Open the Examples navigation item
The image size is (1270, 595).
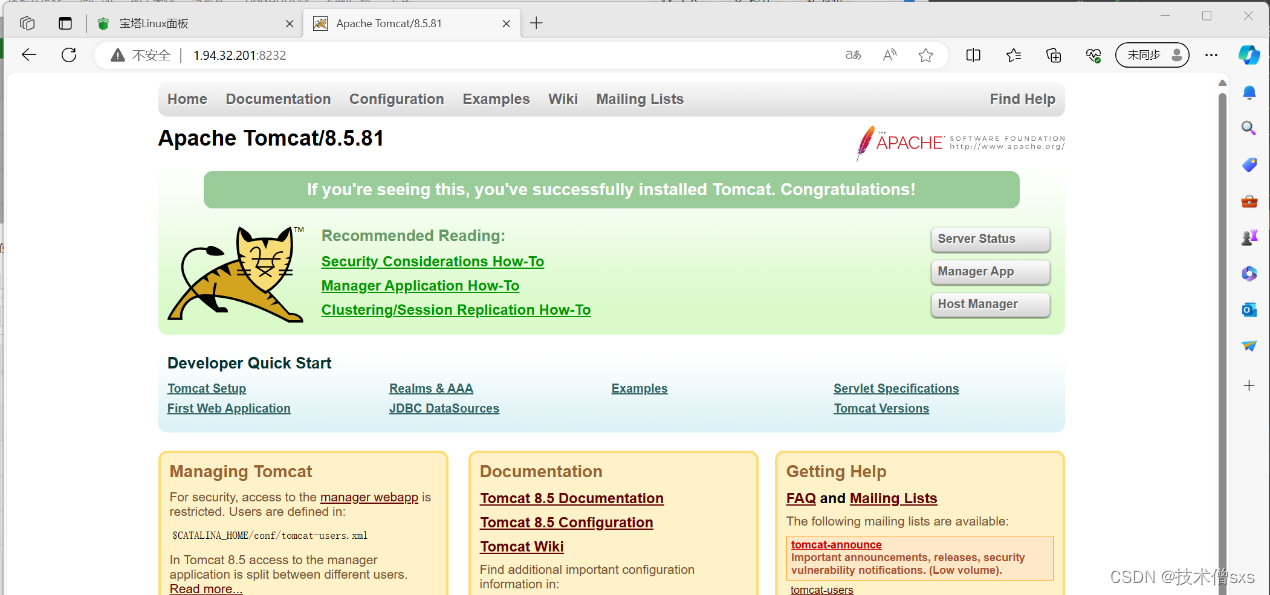[496, 99]
